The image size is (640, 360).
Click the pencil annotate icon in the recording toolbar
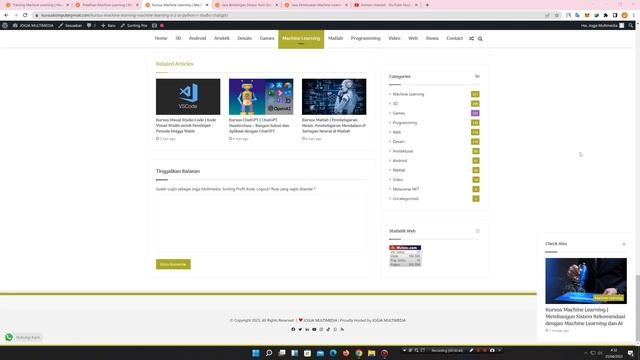(471, 350)
